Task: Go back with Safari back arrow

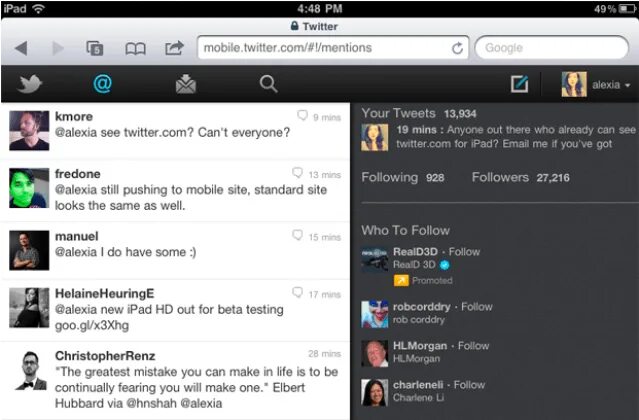Action: 21,48
